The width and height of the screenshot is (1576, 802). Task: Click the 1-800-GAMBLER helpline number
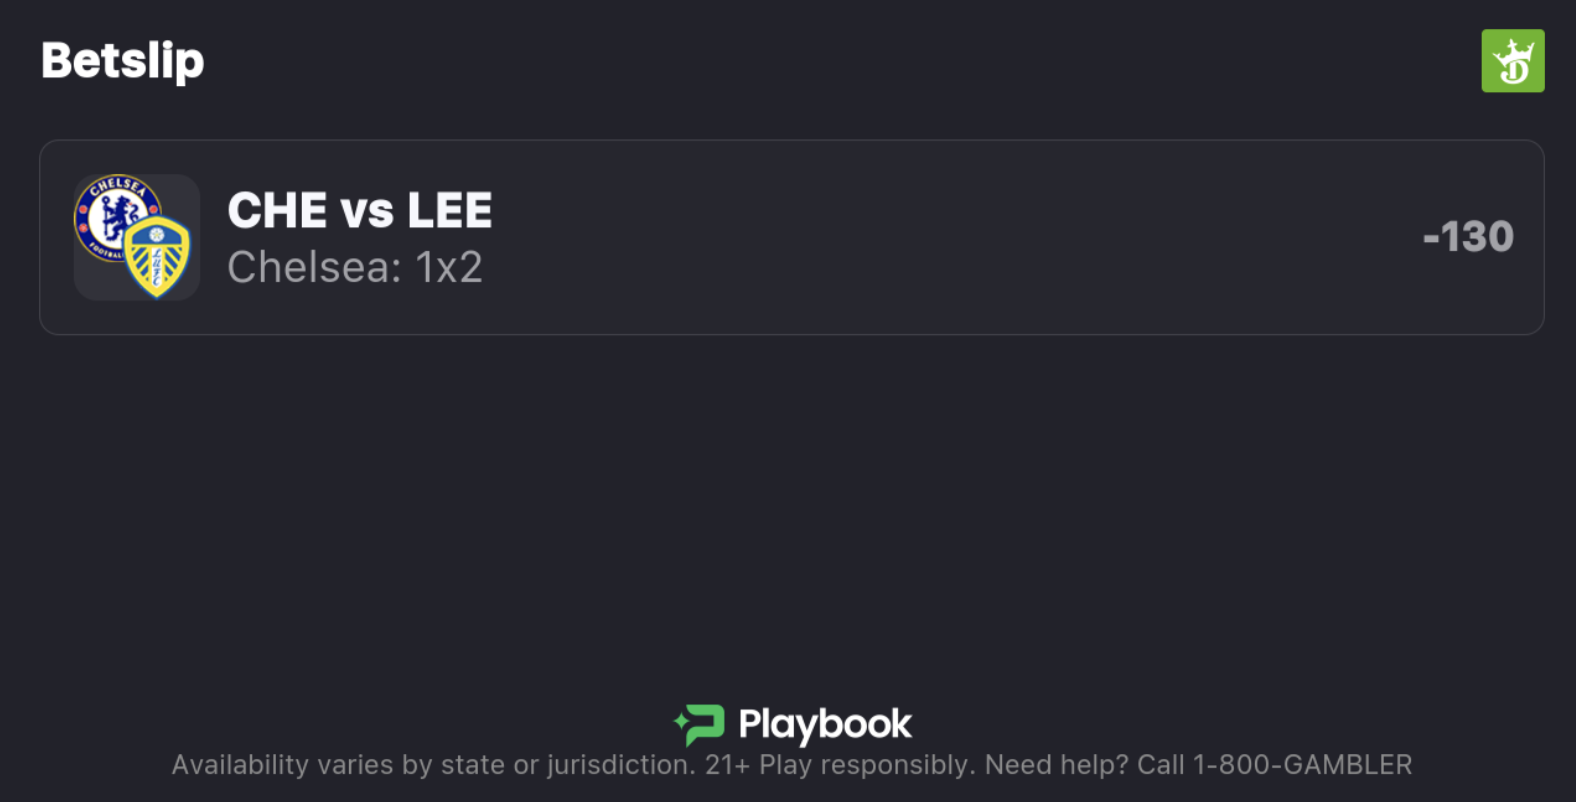[x=1302, y=765]
